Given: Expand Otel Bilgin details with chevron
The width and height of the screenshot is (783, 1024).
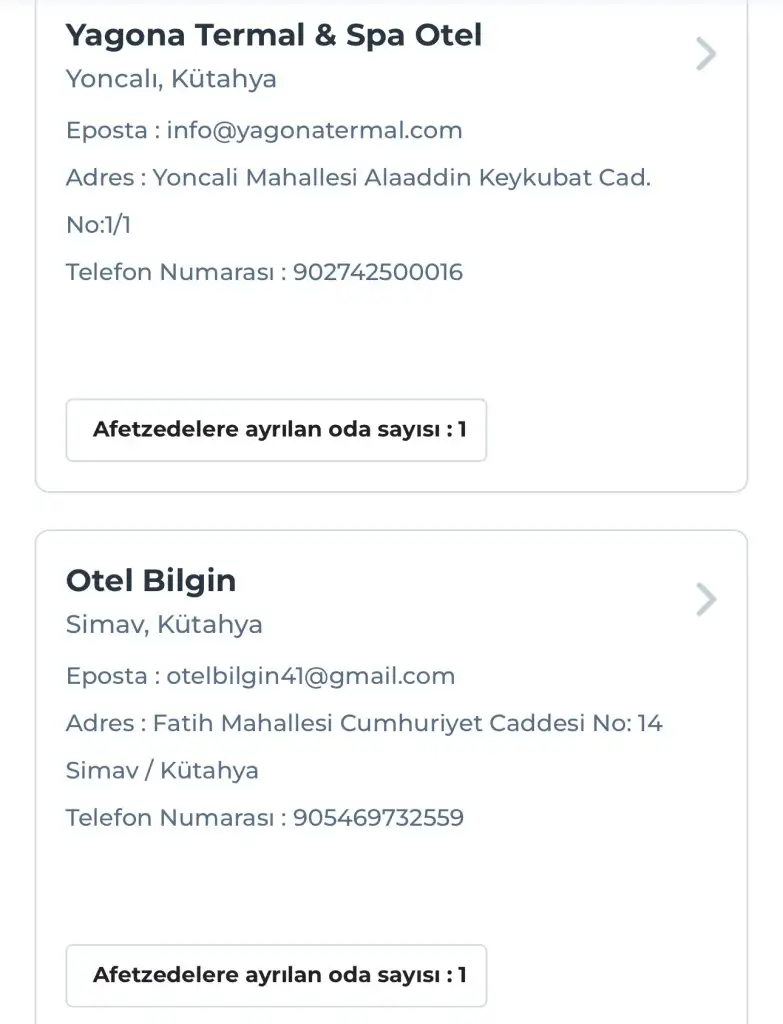Looking at the screenshot, I should (x=706, y=600).
